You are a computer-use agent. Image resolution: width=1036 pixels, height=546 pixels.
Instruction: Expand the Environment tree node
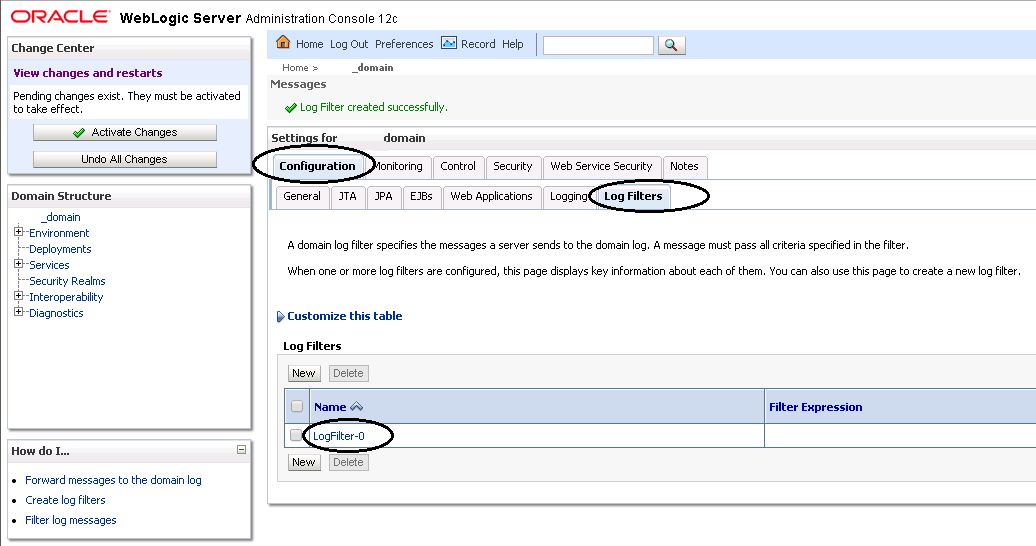click(x=18, y=232)
